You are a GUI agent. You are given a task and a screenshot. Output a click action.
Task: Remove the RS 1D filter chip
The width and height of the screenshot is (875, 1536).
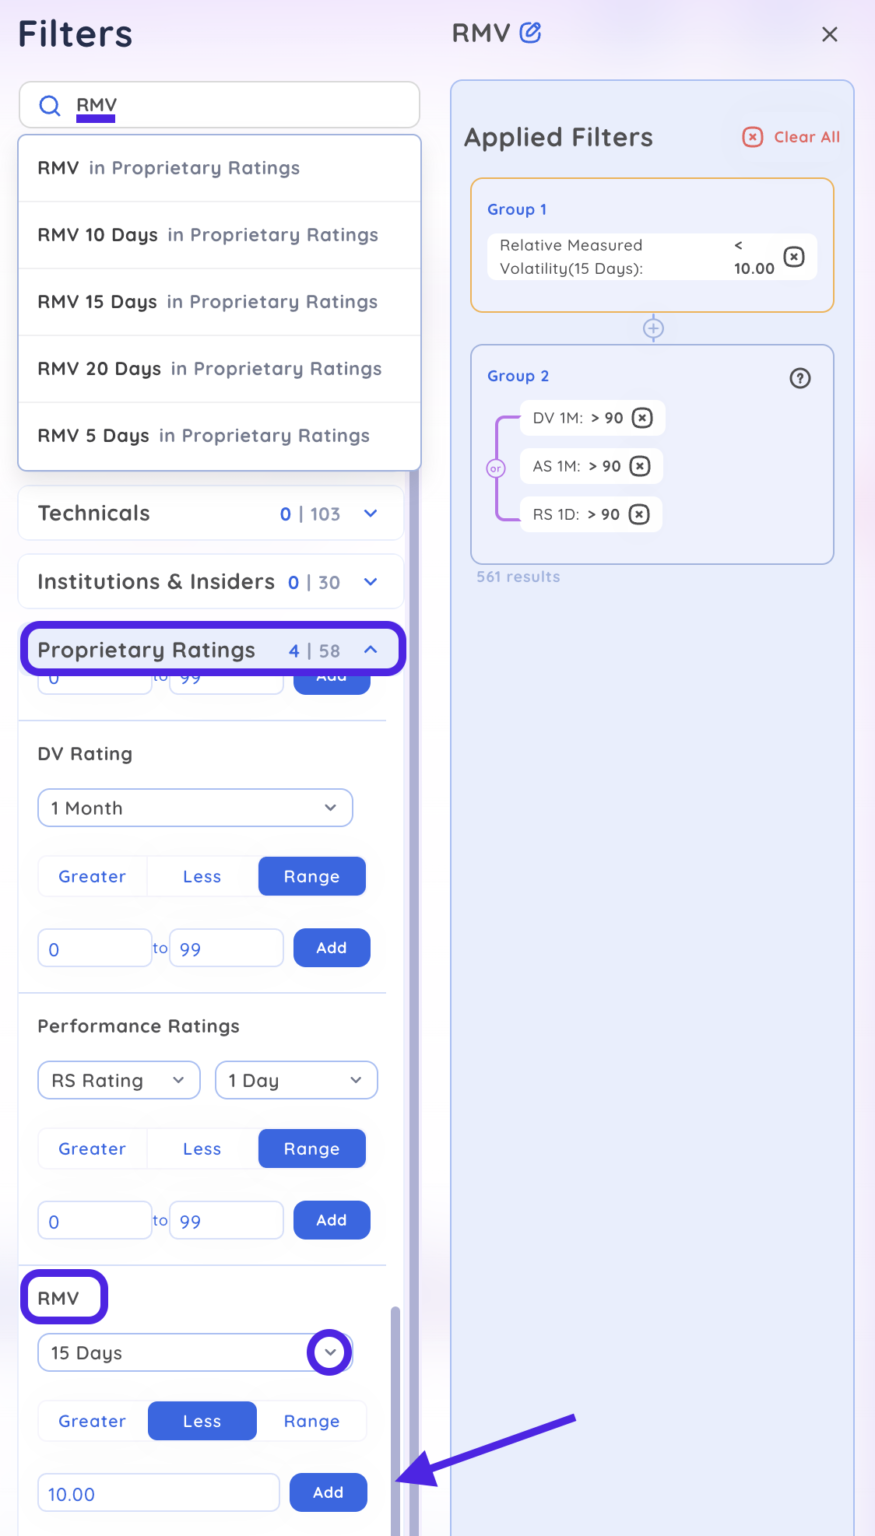(639, 514)
